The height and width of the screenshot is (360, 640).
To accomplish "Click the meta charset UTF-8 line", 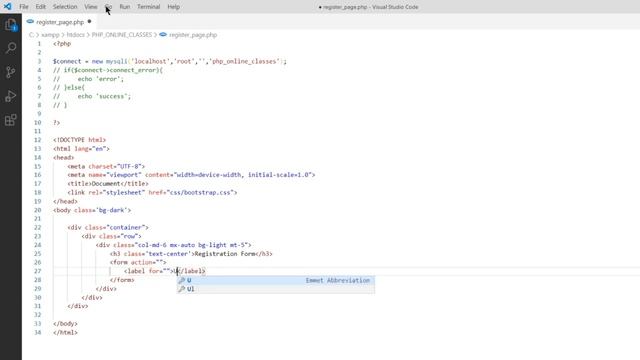I will [106, 167].
